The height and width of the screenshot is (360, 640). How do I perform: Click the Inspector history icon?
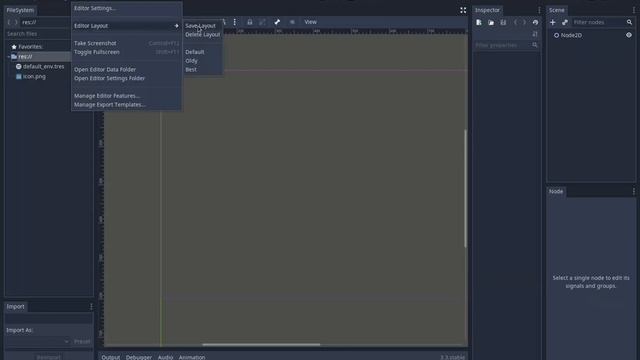pyautogui.click(x=536, y=22)
